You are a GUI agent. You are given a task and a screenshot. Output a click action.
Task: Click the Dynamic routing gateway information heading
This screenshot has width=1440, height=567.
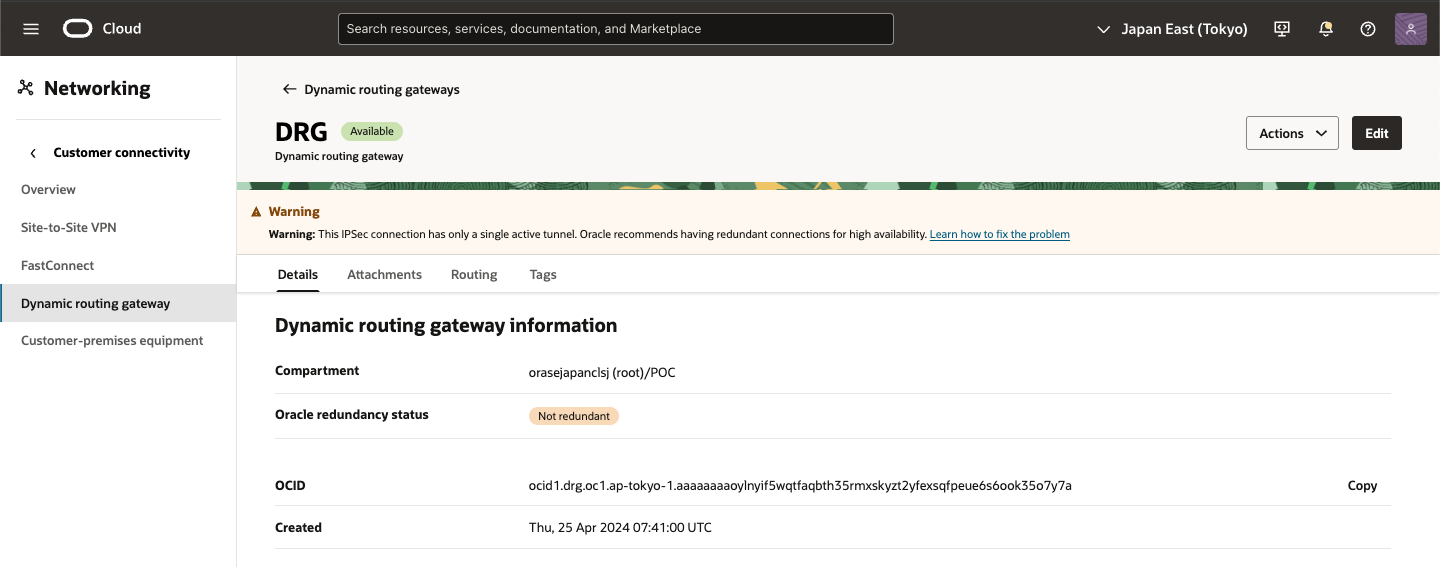click(x=446, y=325)
